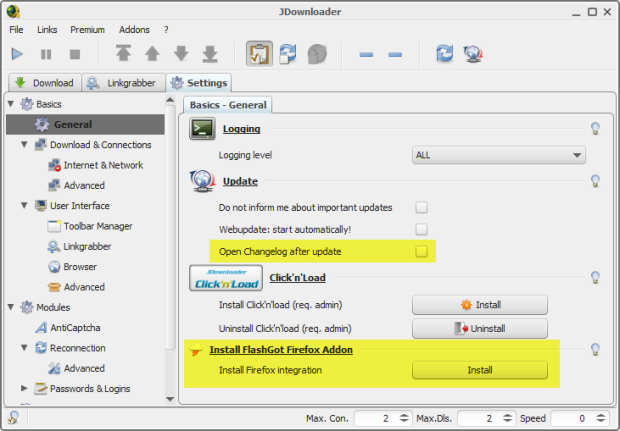Open the Logging level dropdown
620x431 pixels.
coord(499,155)
